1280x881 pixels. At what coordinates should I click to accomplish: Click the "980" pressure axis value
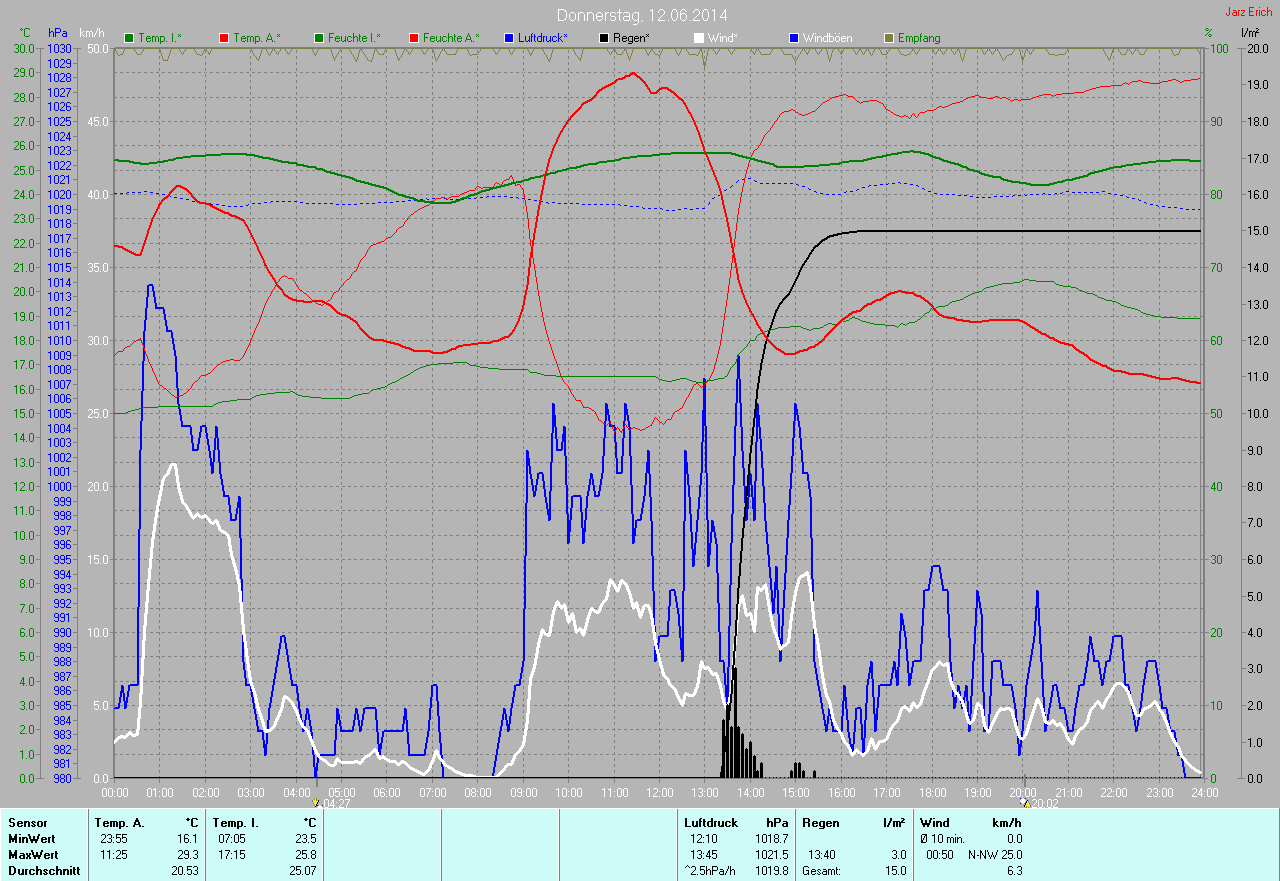coord(62,779)
